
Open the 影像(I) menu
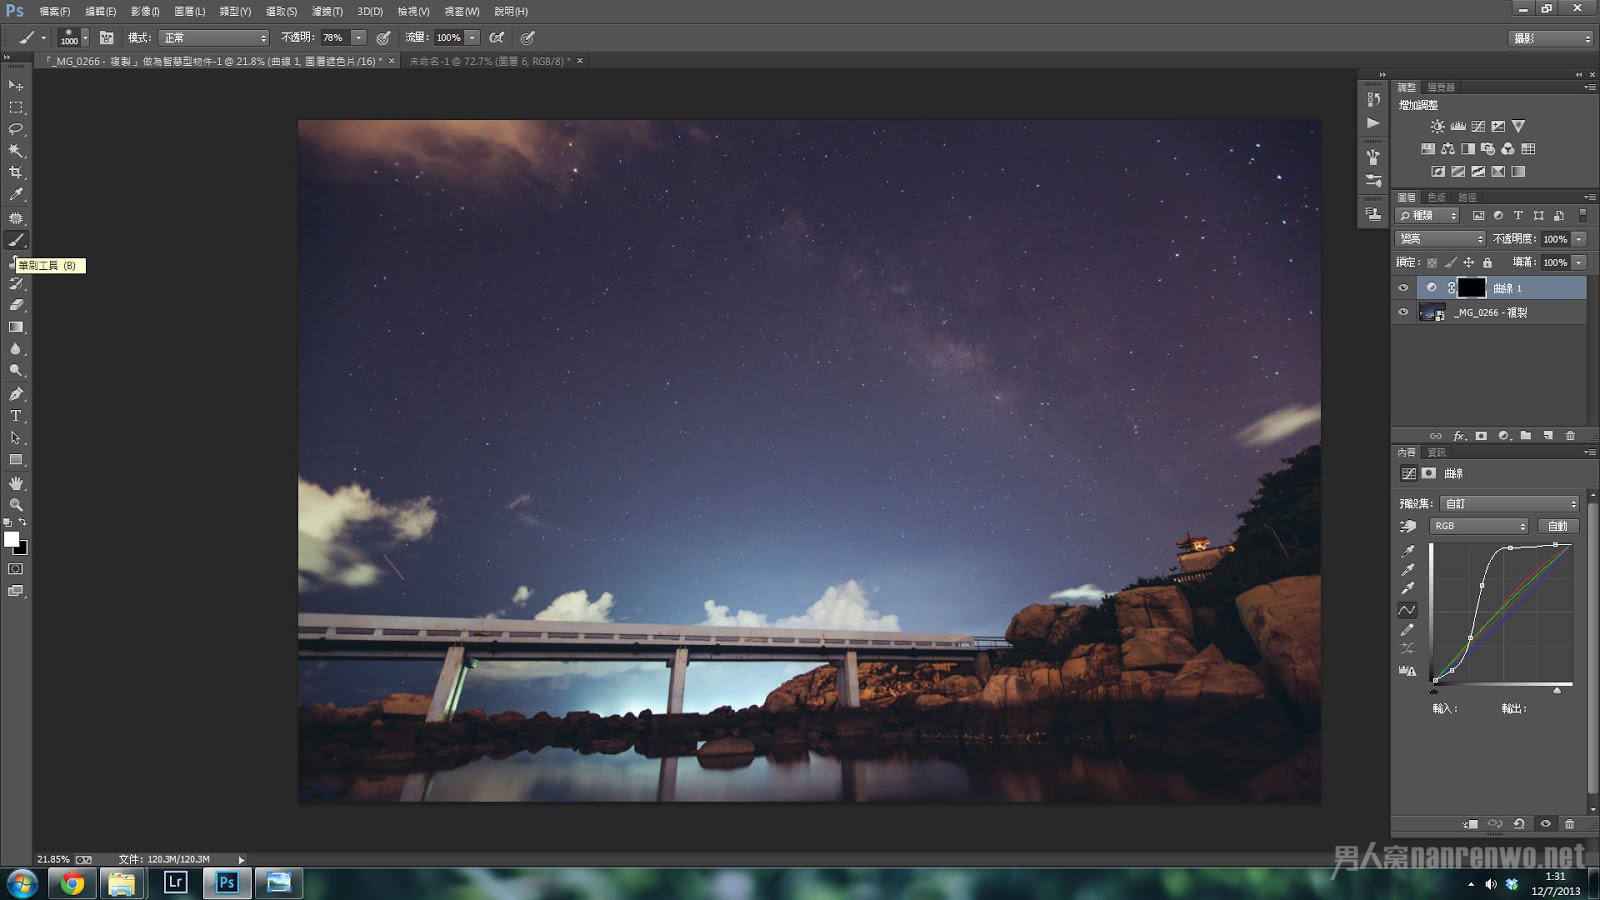145,11
